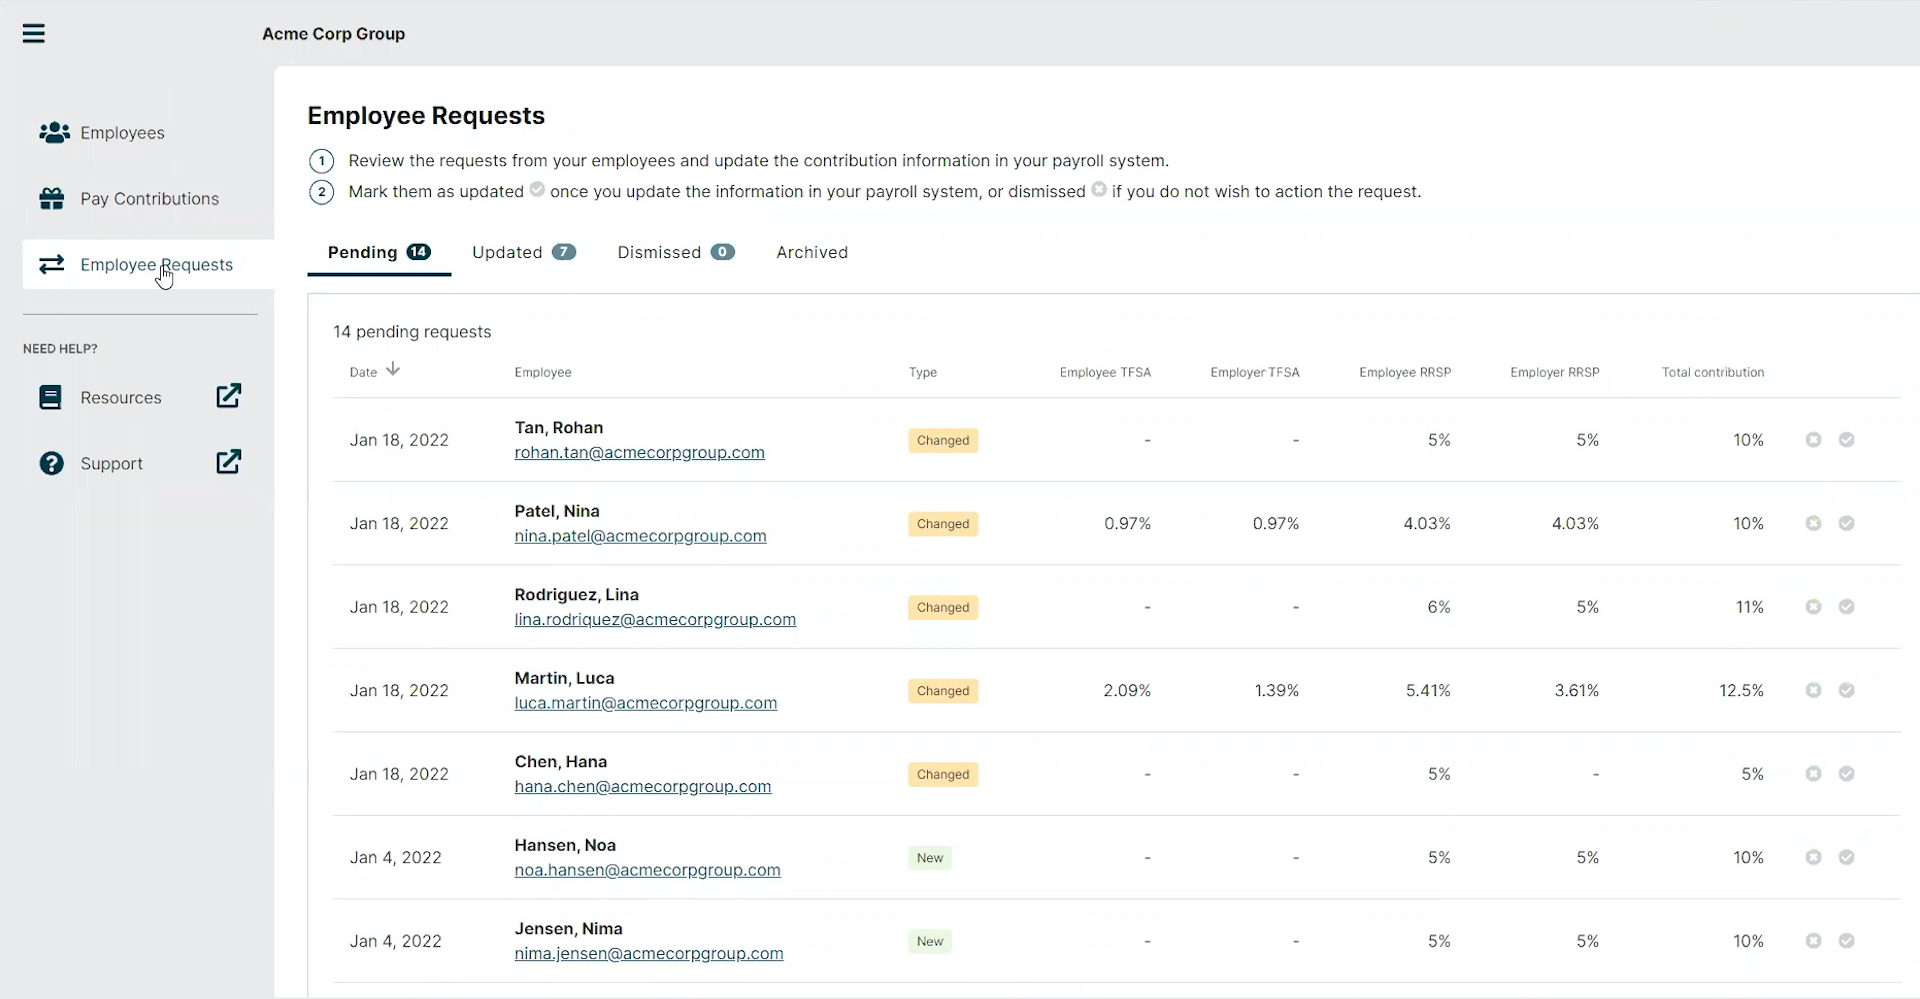Open the hamburger menu
1920x999 pixels.
coord(34,34)
